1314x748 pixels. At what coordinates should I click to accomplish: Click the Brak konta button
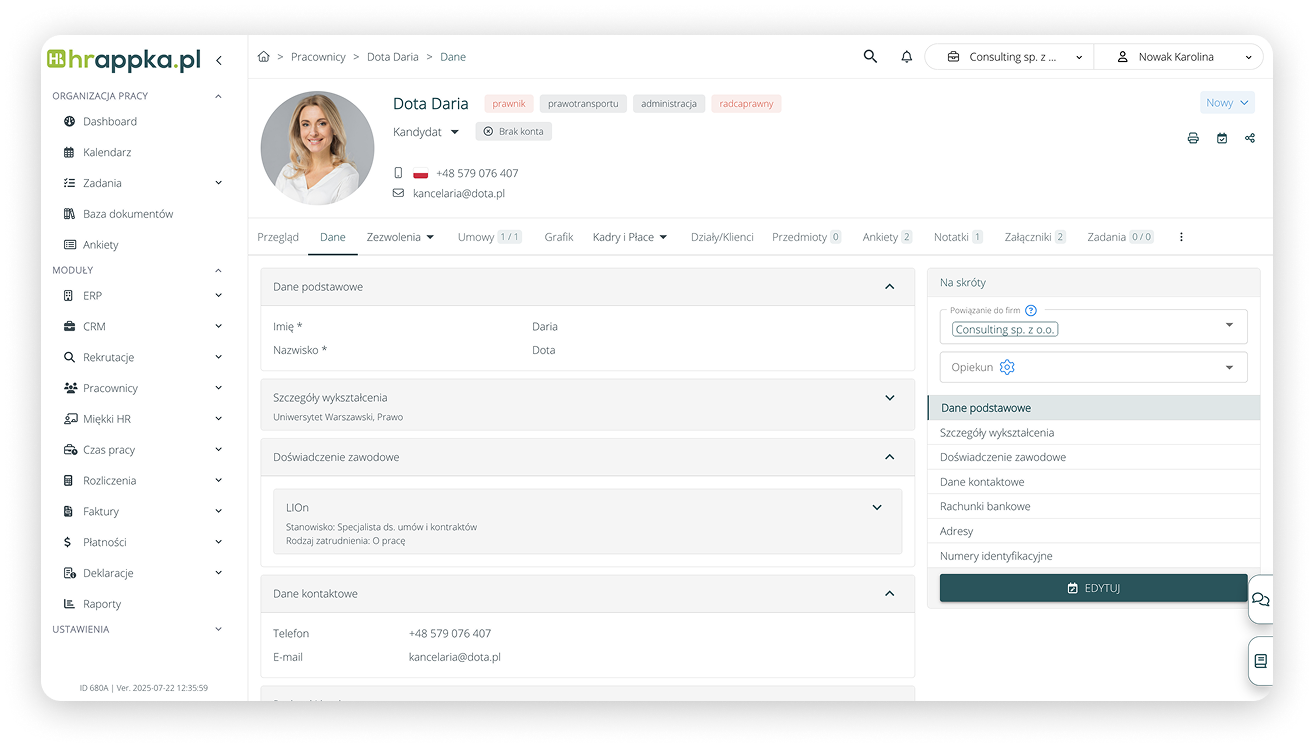(513, 132)
